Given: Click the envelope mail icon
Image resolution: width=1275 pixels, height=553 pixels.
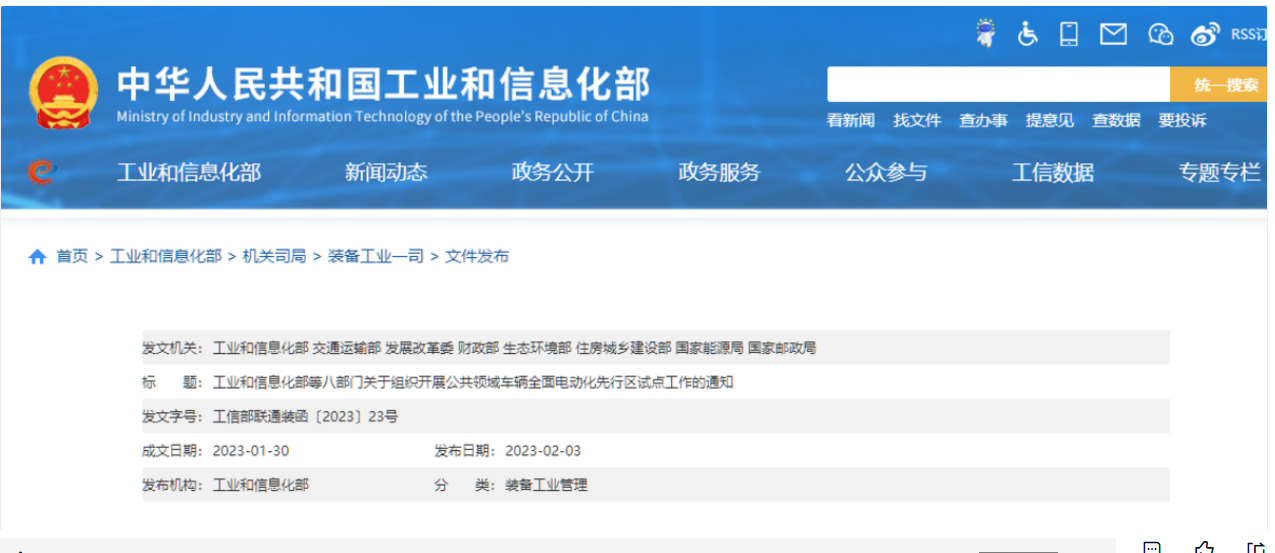Looking at the screenshot, I should click(1113, 34).
